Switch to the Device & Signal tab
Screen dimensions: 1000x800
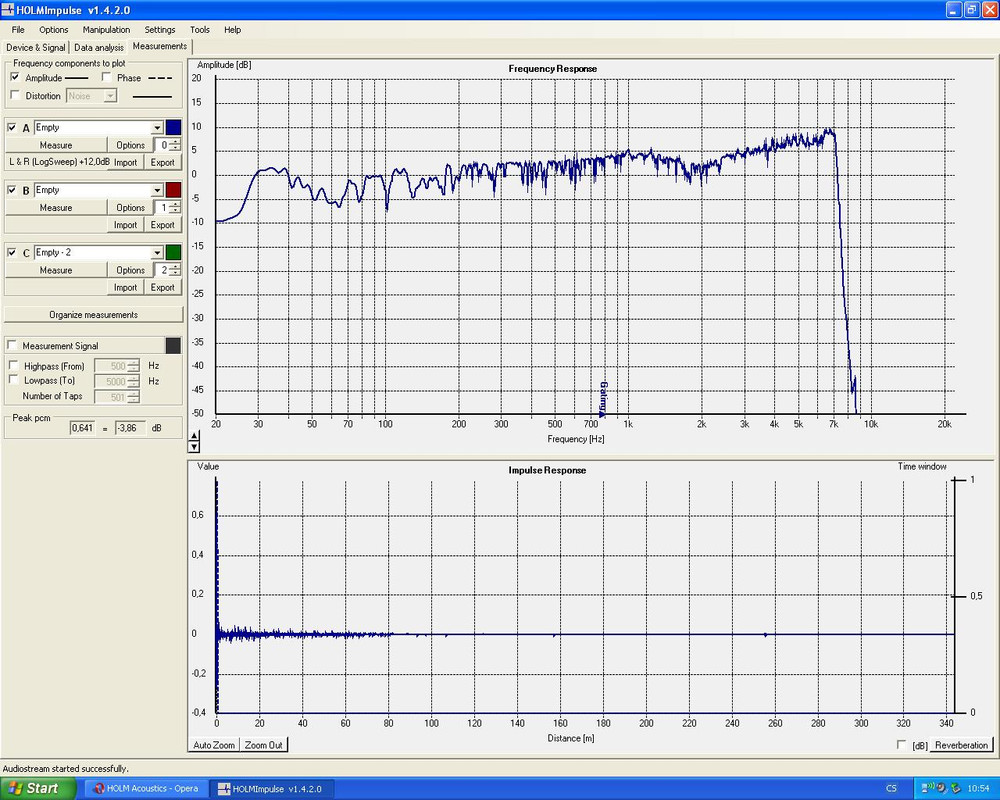coord(36,47)
